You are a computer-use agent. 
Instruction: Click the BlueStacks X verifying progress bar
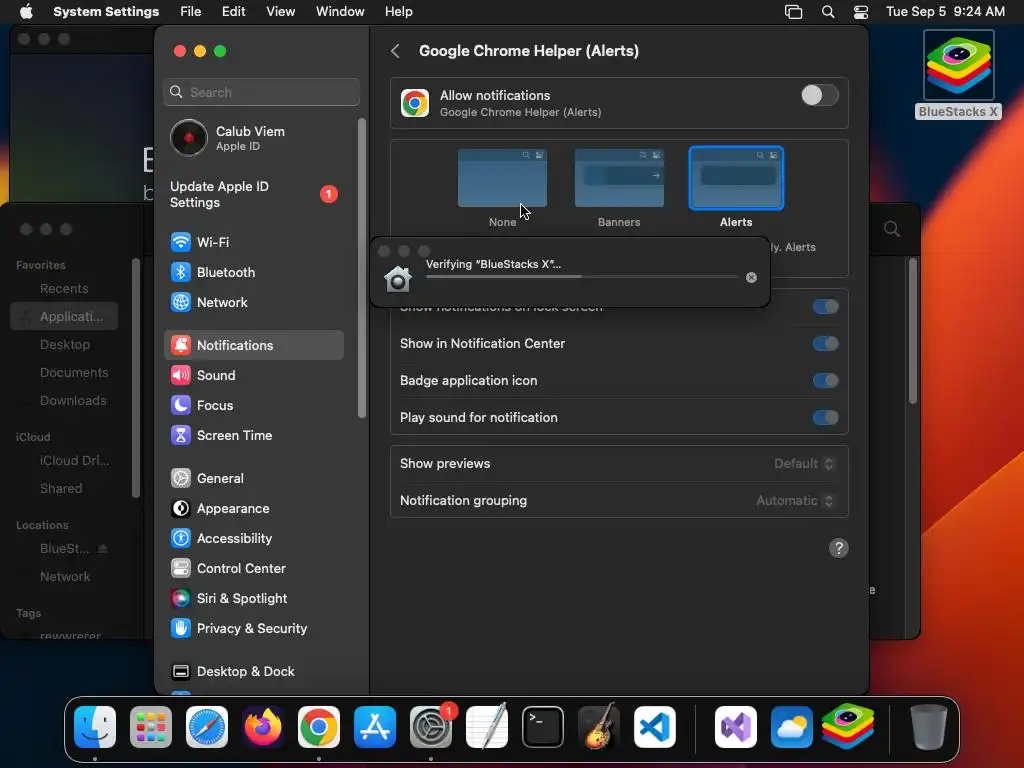(x=582, y=277)
